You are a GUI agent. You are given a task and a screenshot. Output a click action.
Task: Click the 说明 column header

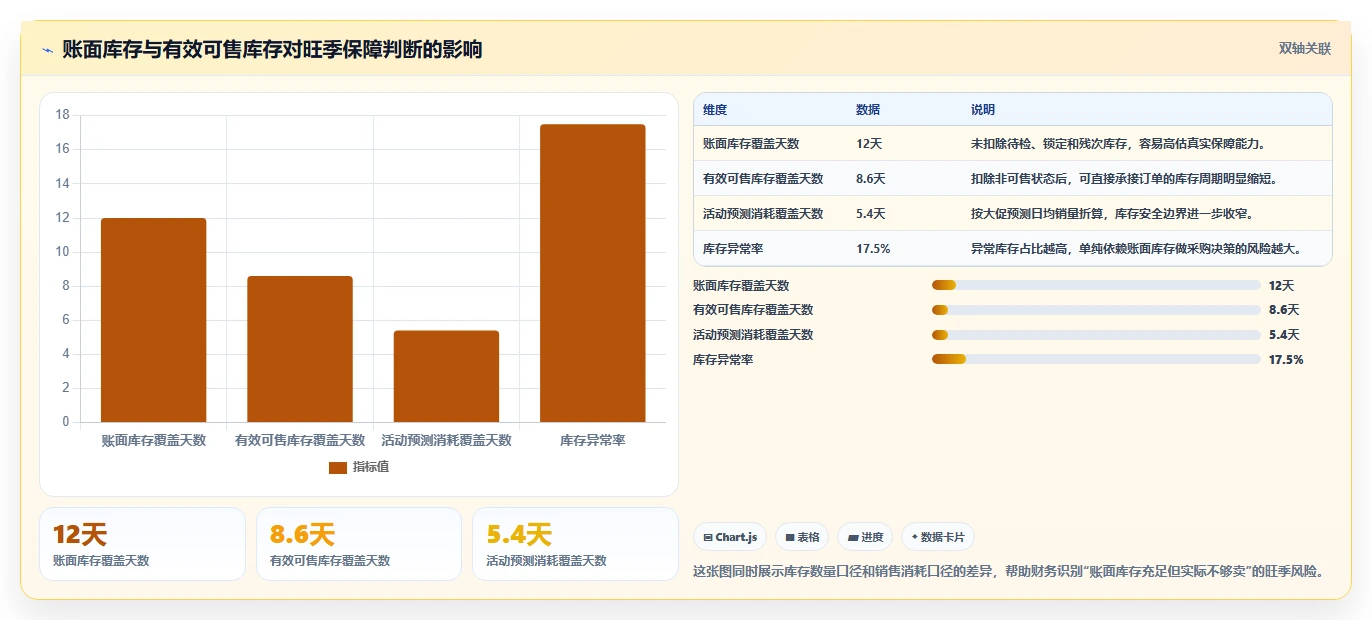click(983, 110)
